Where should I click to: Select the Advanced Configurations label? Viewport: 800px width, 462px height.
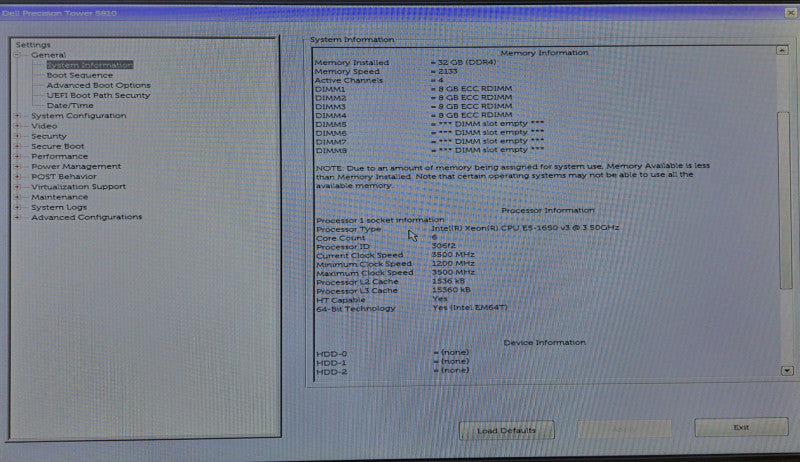86,217
